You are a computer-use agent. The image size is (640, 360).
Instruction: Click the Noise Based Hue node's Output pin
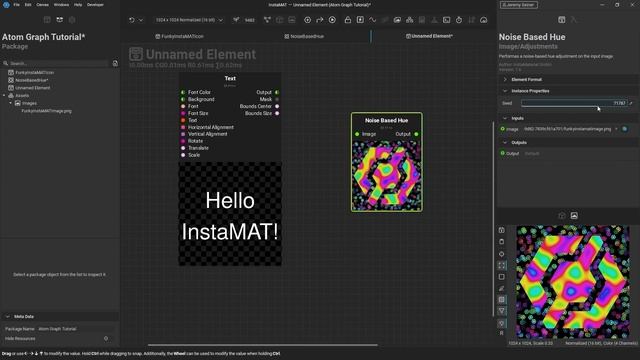point(416,134)
